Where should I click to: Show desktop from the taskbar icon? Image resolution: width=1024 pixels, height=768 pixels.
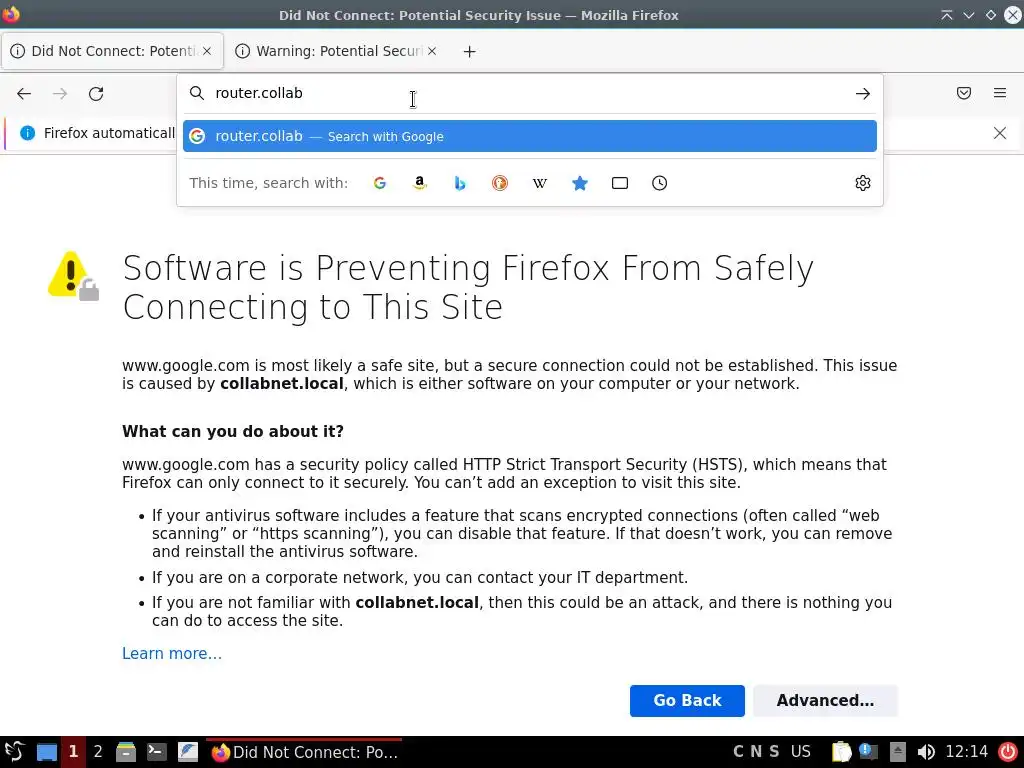point(46,752)
